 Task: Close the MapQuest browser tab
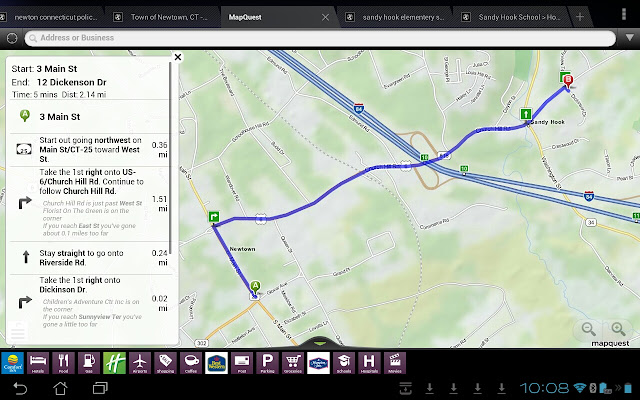(325, 17)
